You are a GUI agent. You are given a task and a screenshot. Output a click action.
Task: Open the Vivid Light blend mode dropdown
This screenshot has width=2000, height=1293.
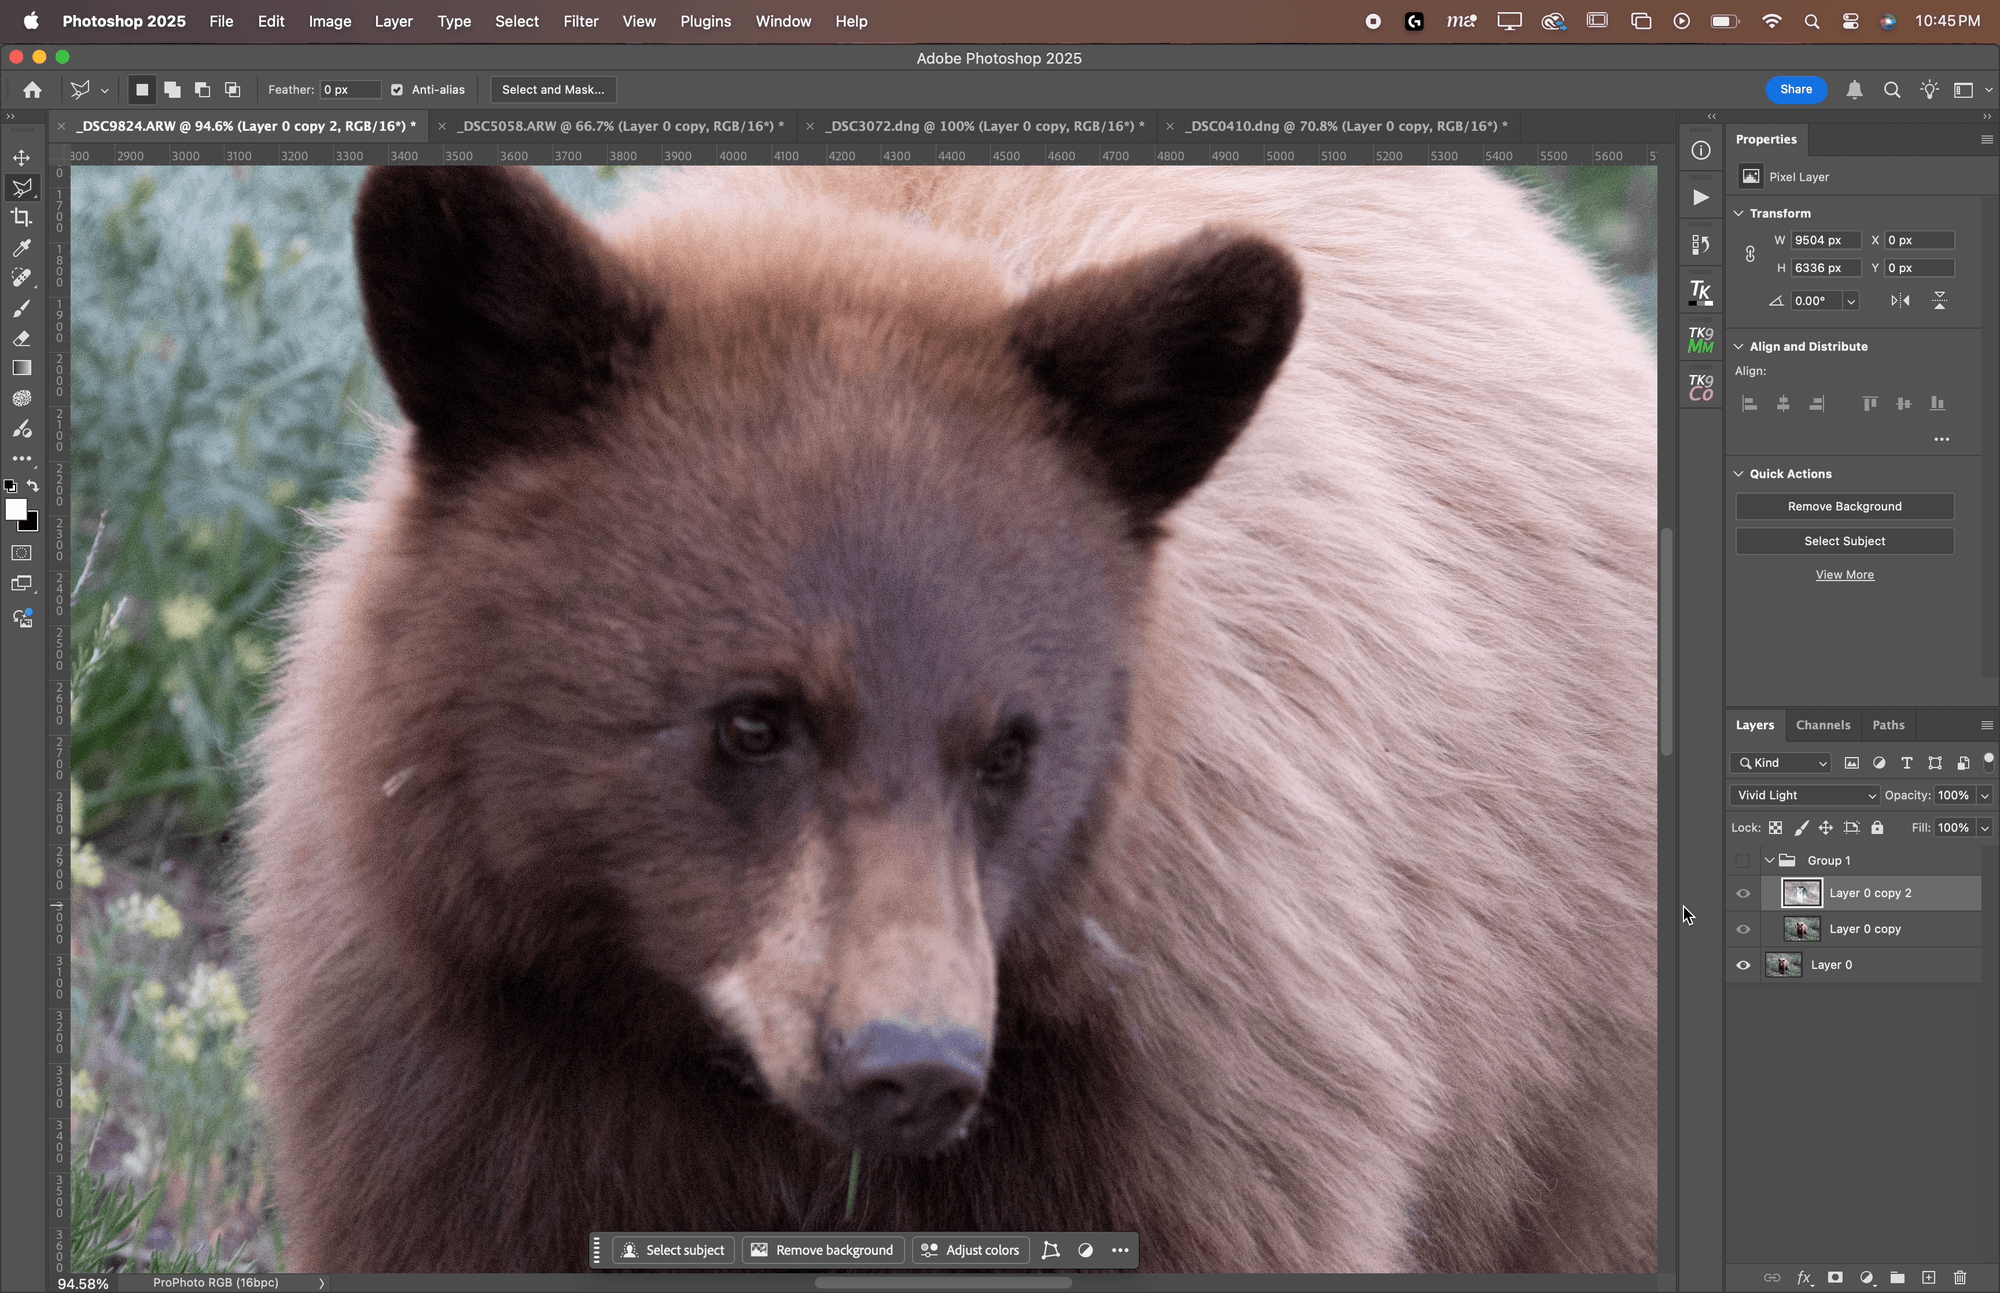click(x=1803, y=795)
